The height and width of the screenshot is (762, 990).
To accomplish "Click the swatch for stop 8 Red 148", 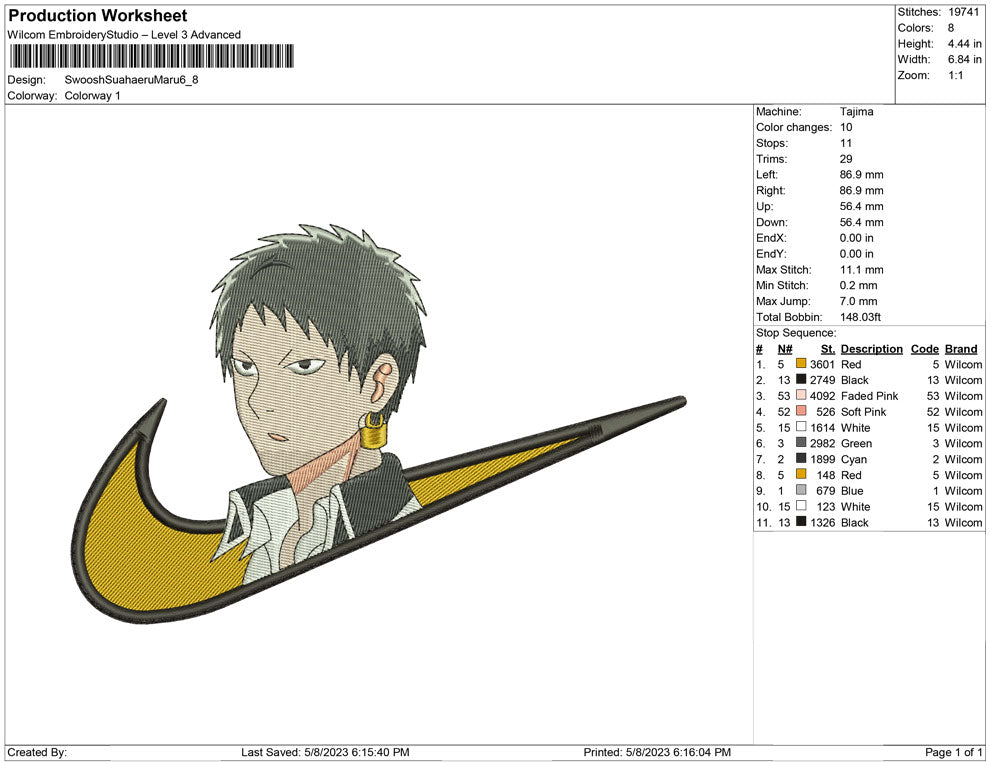I will pyautogui.click(x=801, y=474).
